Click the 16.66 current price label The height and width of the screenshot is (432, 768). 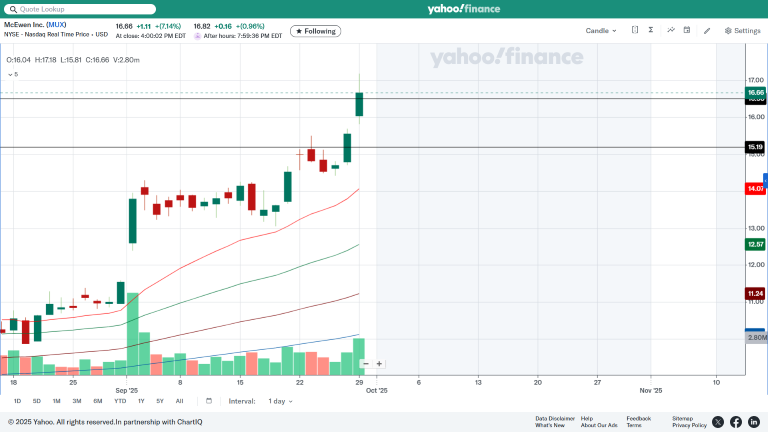[755, 92]
